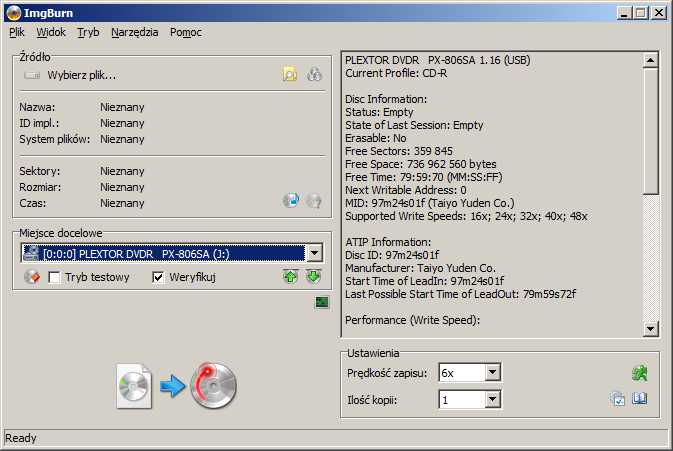Enable the Tryb testowy checkbox

pos(55,277)
